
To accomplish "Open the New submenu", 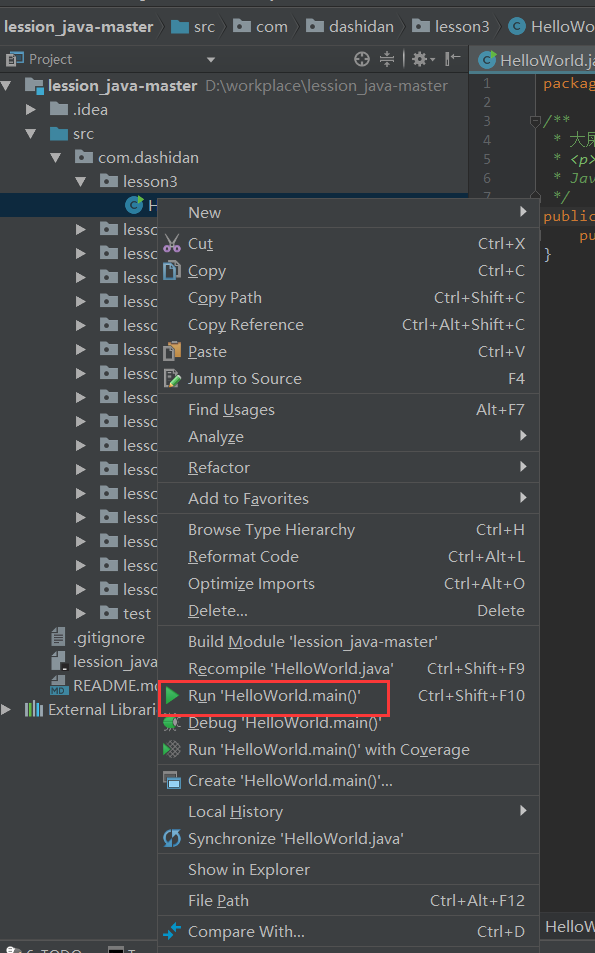I will coord(348,213).
